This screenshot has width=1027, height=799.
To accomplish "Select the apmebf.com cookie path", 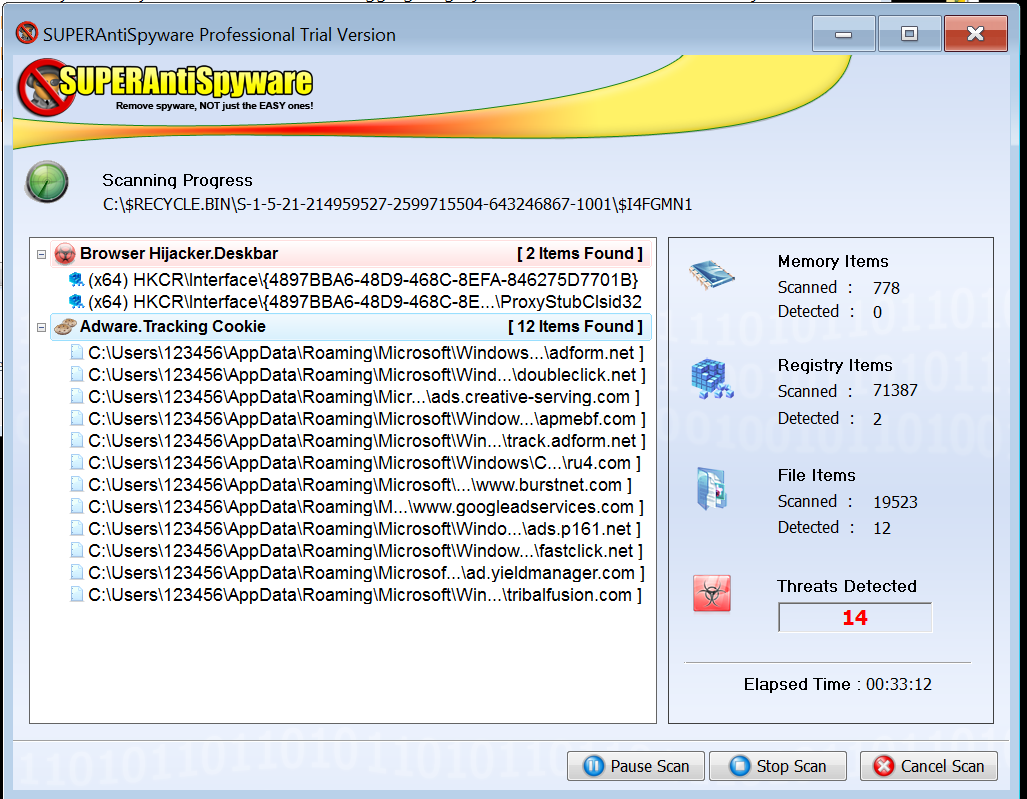I will click(367, 418).
